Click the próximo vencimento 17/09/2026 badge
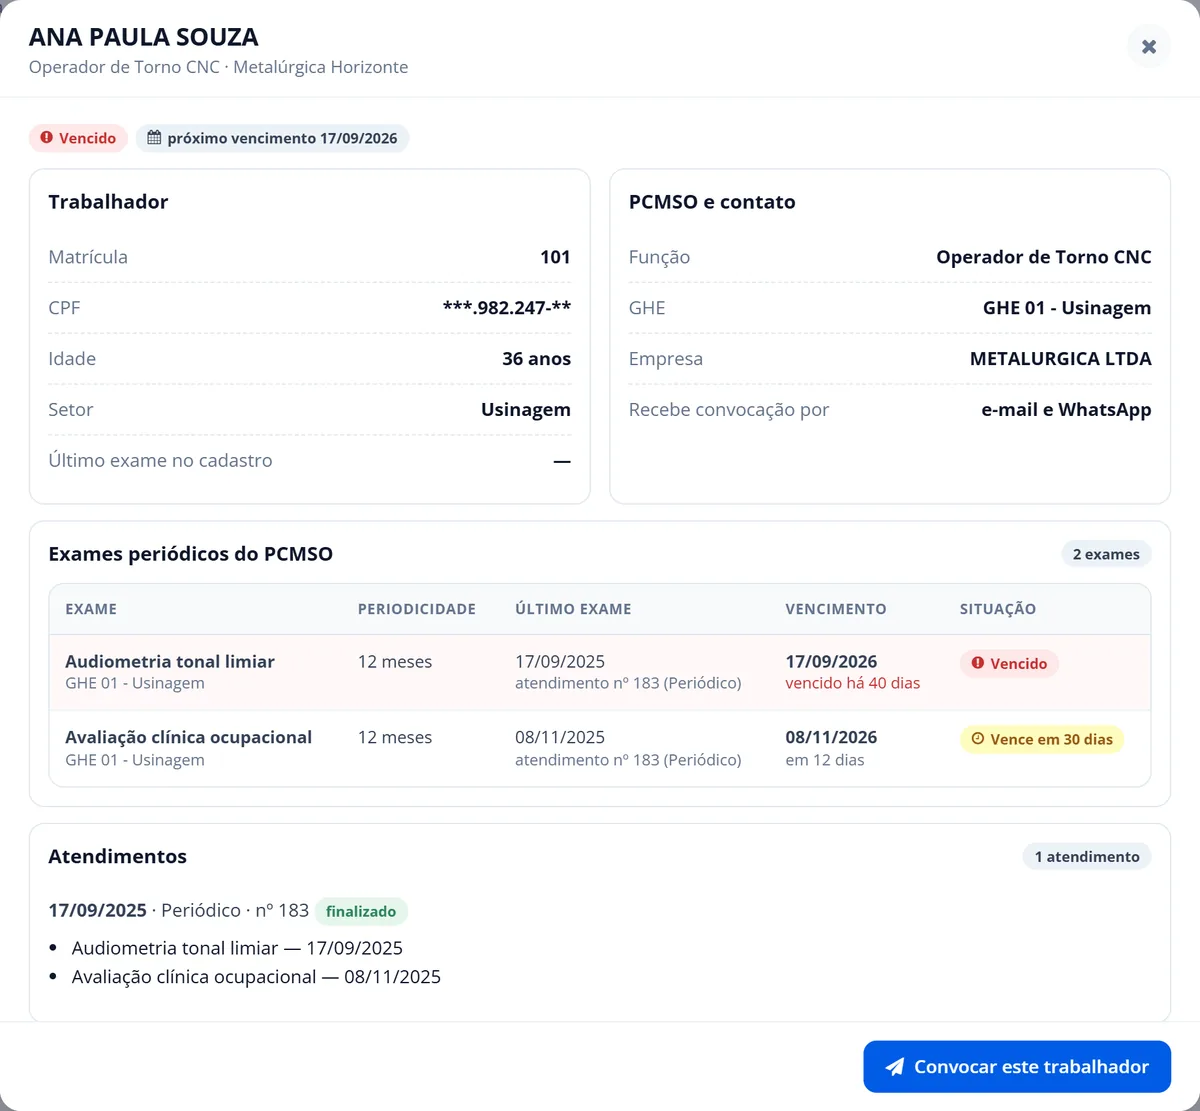Screen dimensions: 1200x1111 point(272,138)
